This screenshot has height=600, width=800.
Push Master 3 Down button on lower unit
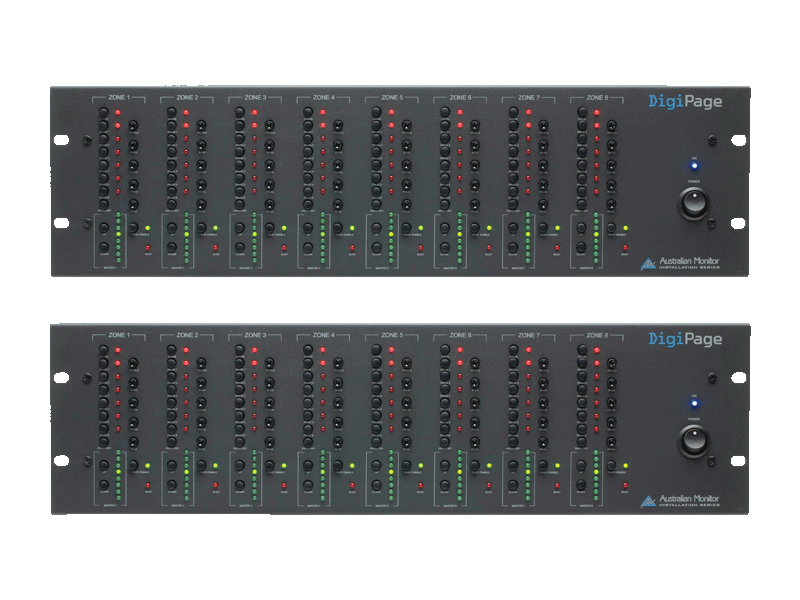(x=240, y=485)
